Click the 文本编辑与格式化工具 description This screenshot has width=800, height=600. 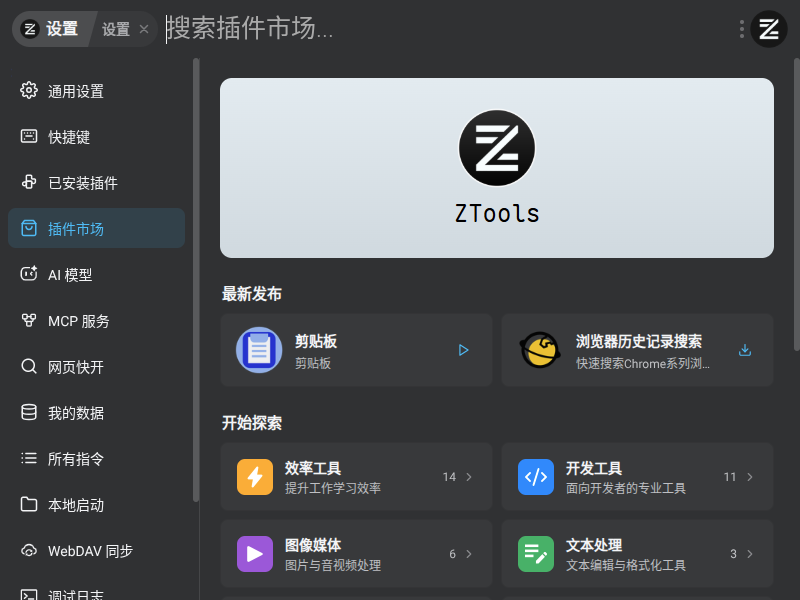coord(626,565)
